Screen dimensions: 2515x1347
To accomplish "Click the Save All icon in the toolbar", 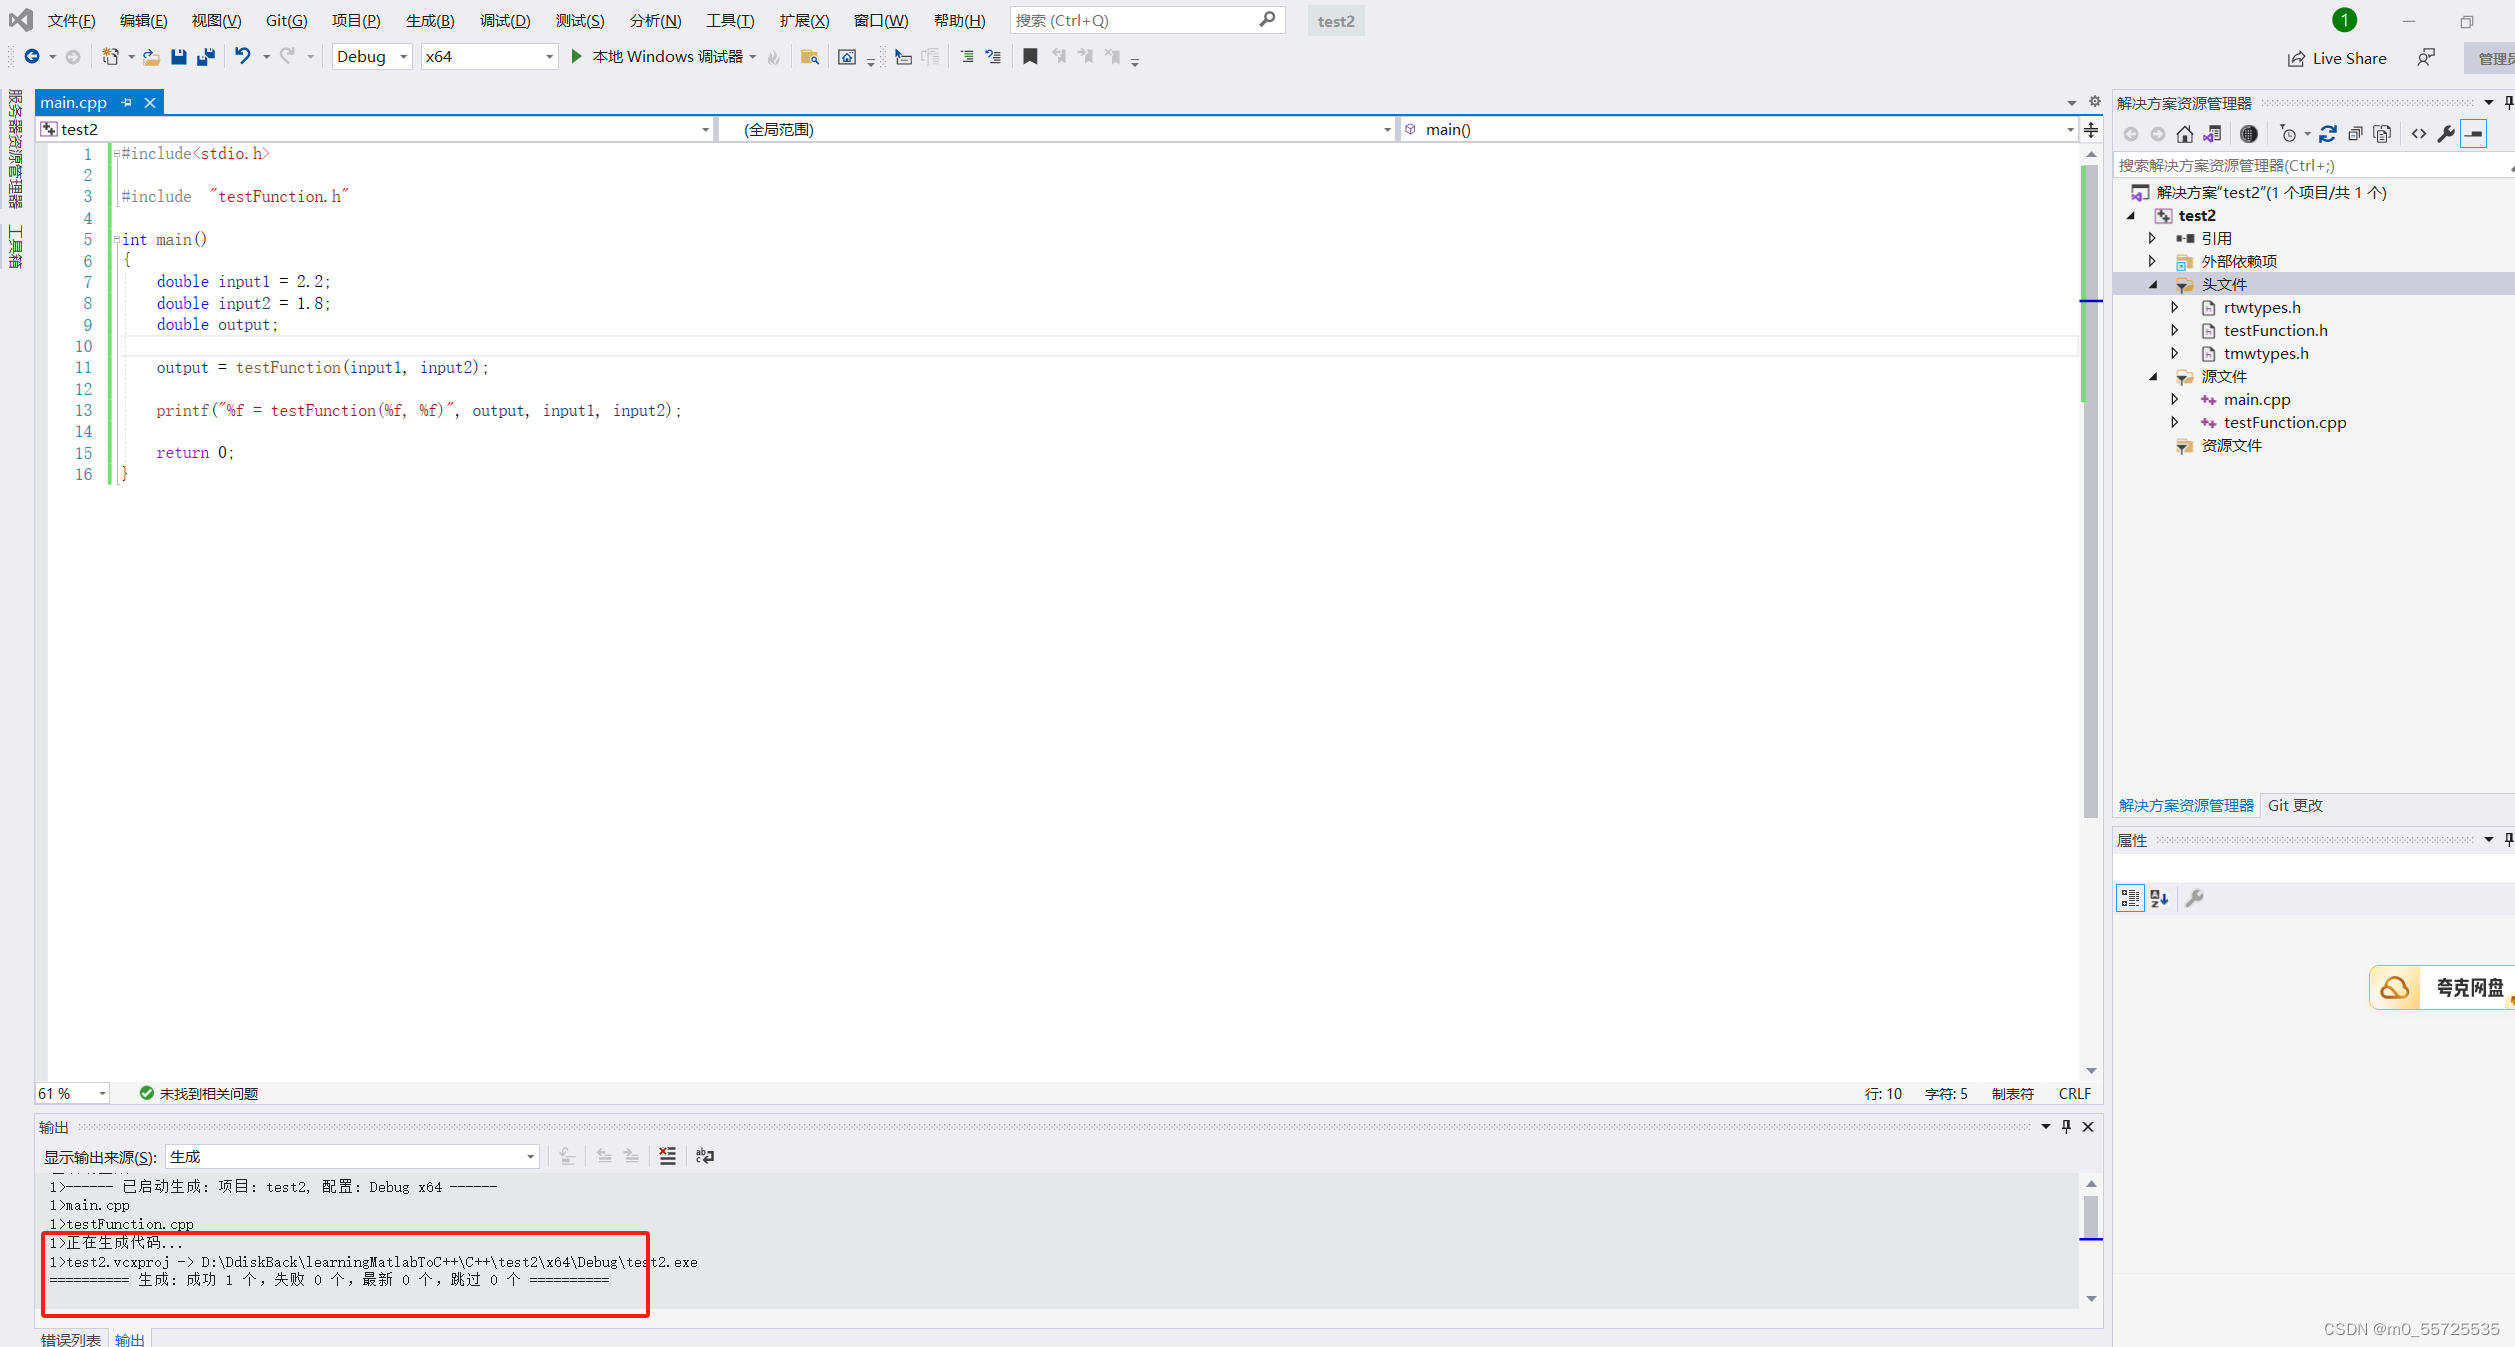I will point(207,57).
